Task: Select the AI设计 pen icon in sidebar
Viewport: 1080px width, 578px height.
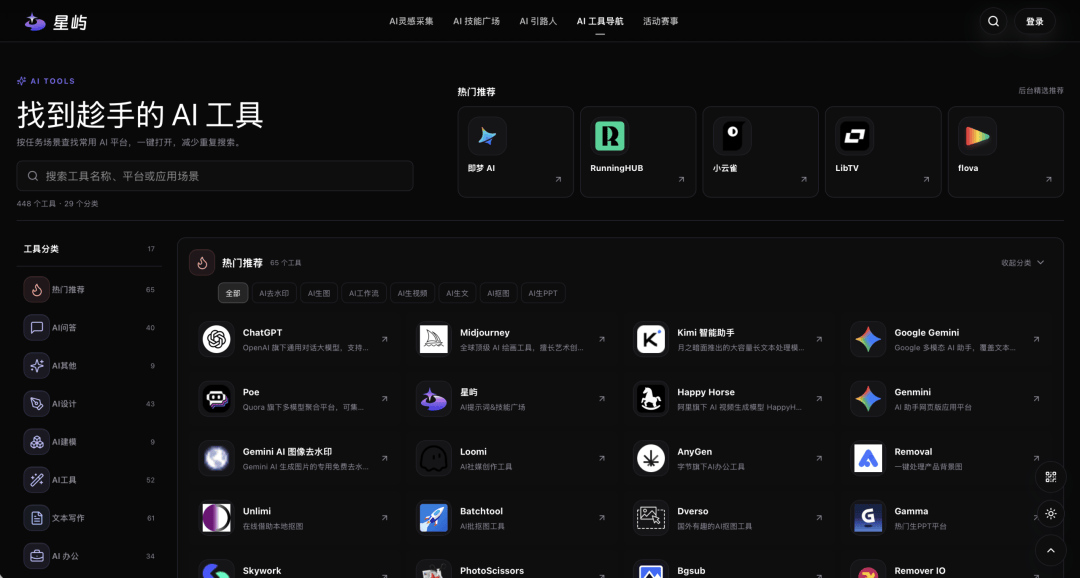Action: click(x=37, y=404)
